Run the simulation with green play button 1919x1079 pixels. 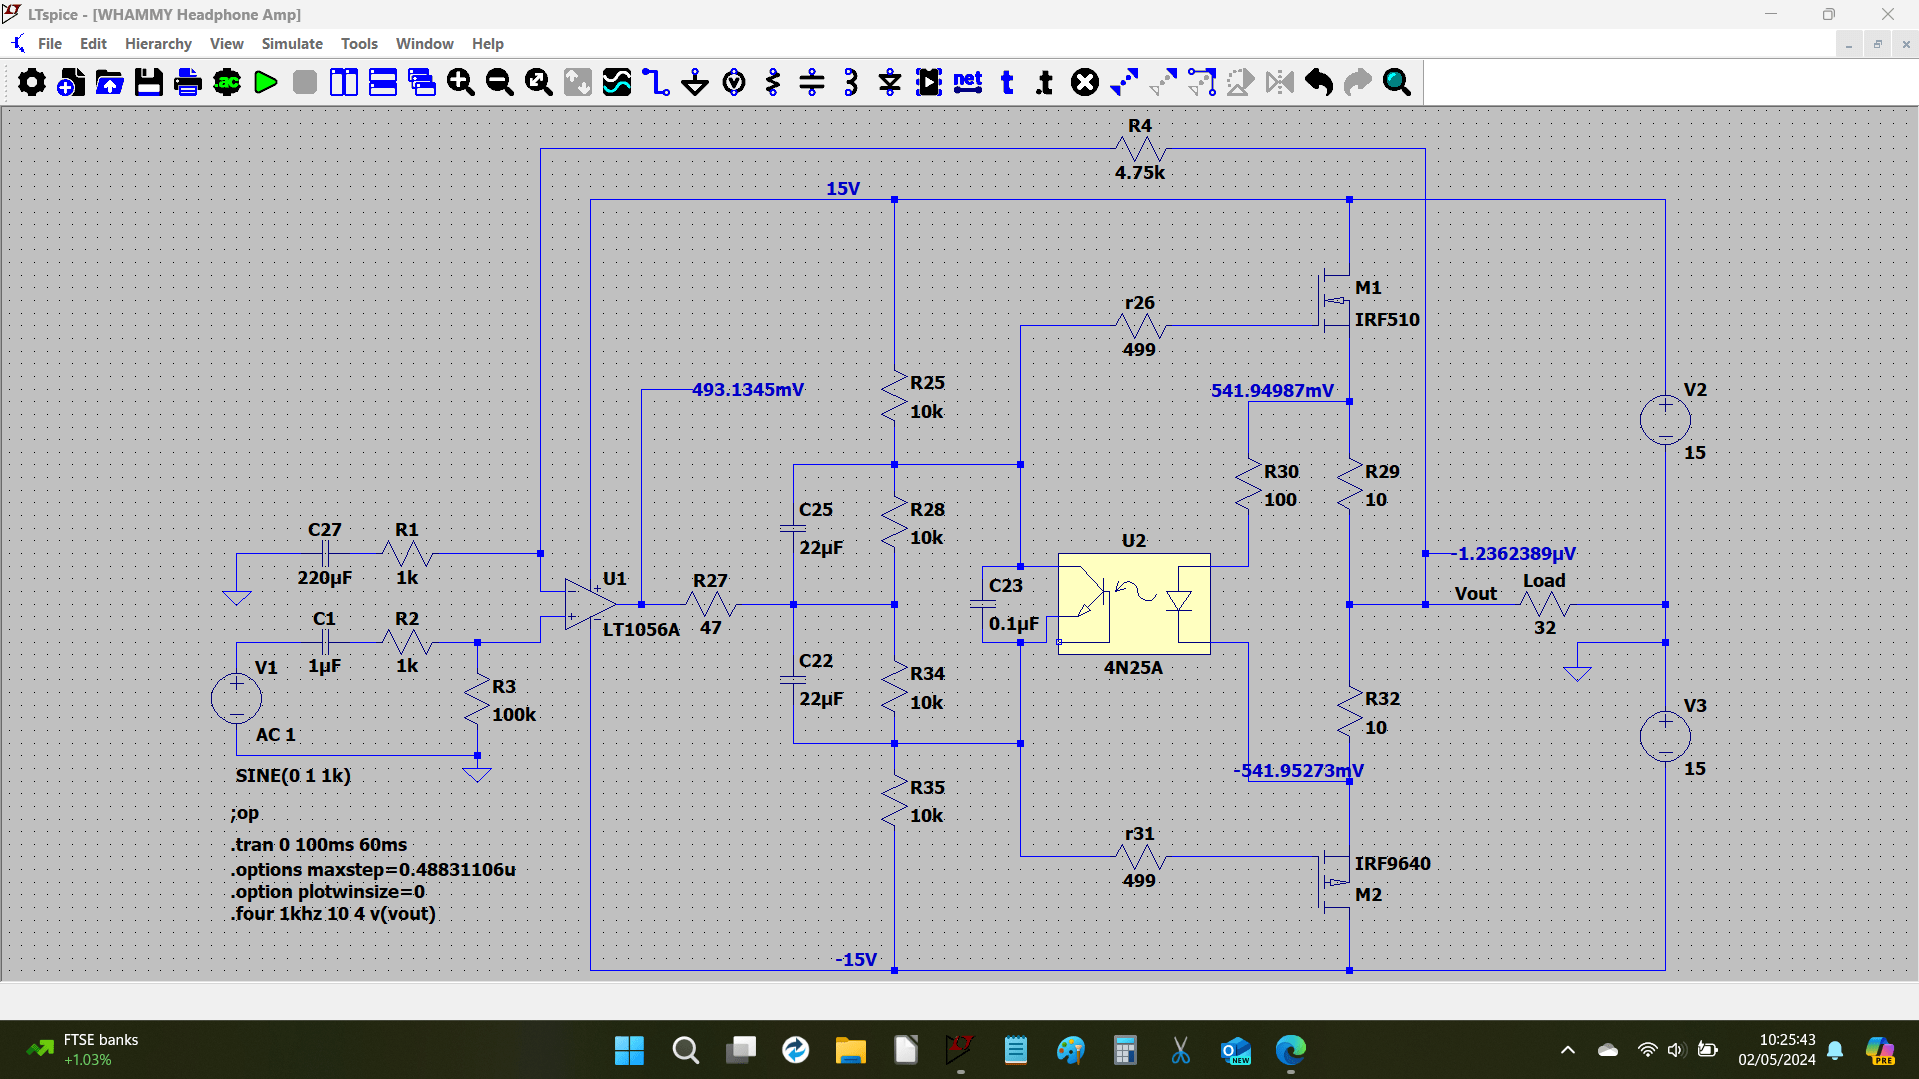pos(266,82)
